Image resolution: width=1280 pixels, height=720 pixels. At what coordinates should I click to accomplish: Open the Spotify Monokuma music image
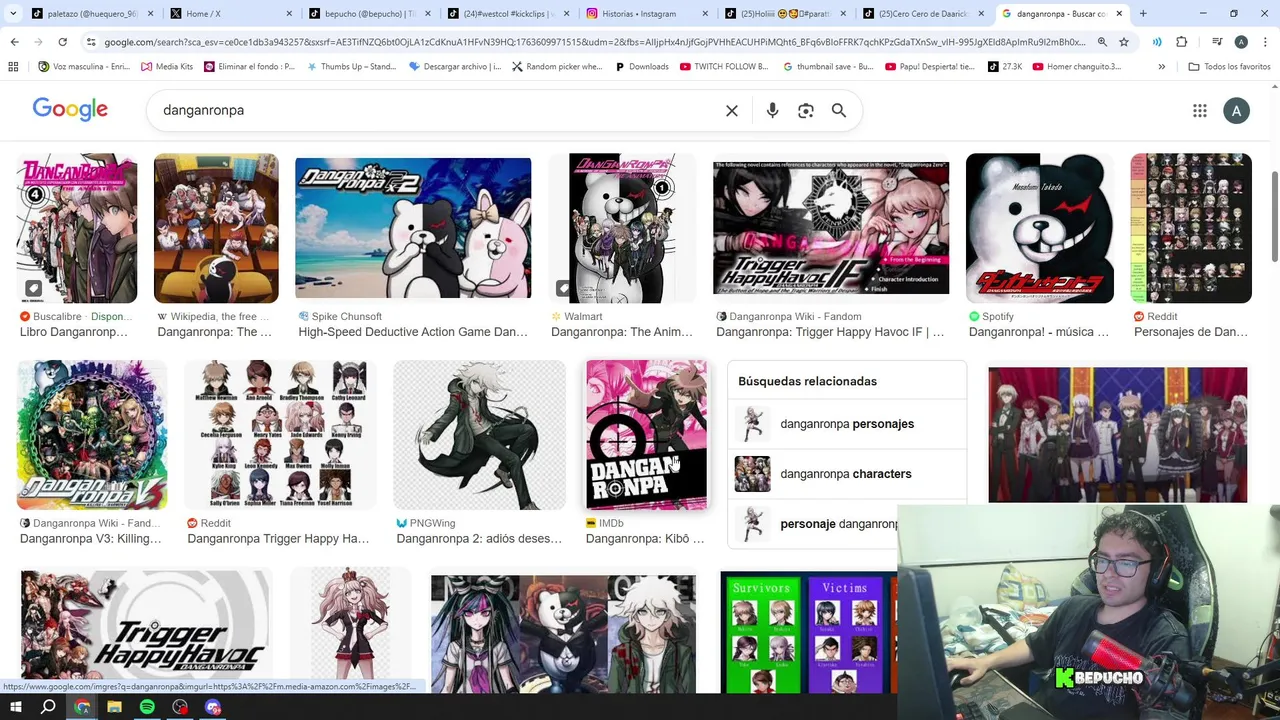pyautogui.click(x=1039, y=228)
